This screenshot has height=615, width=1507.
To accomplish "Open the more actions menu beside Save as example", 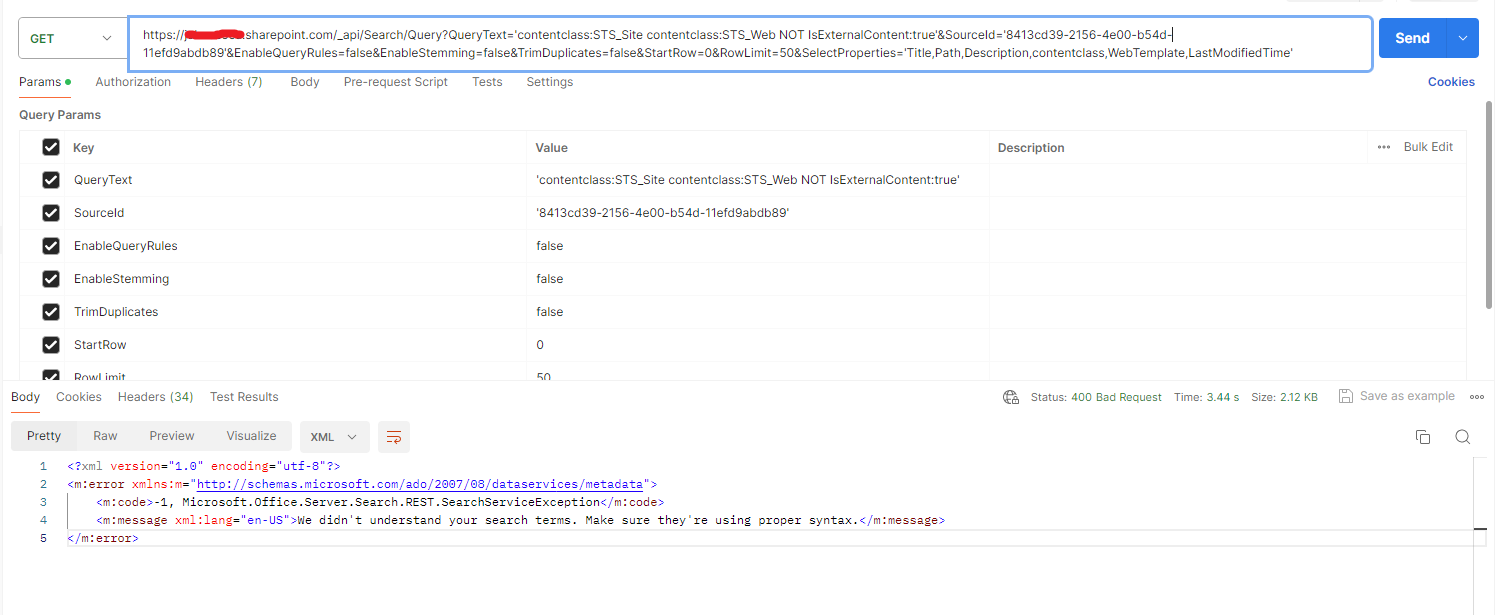I will (x=1477, y=396).
